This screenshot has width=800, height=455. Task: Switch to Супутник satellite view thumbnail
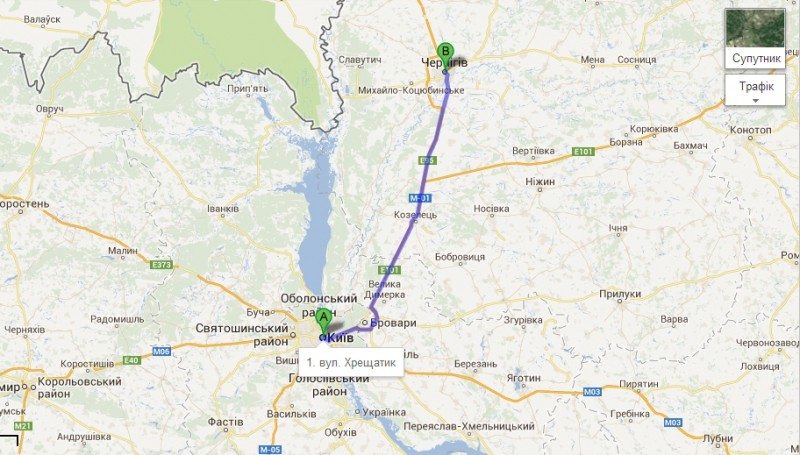click(x=755, y=38)
